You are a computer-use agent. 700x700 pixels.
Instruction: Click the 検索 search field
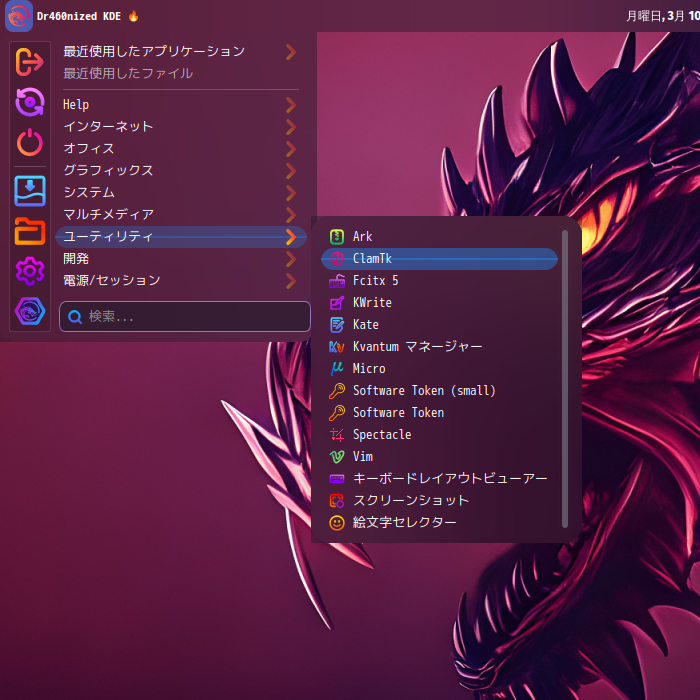pos(185,317)
